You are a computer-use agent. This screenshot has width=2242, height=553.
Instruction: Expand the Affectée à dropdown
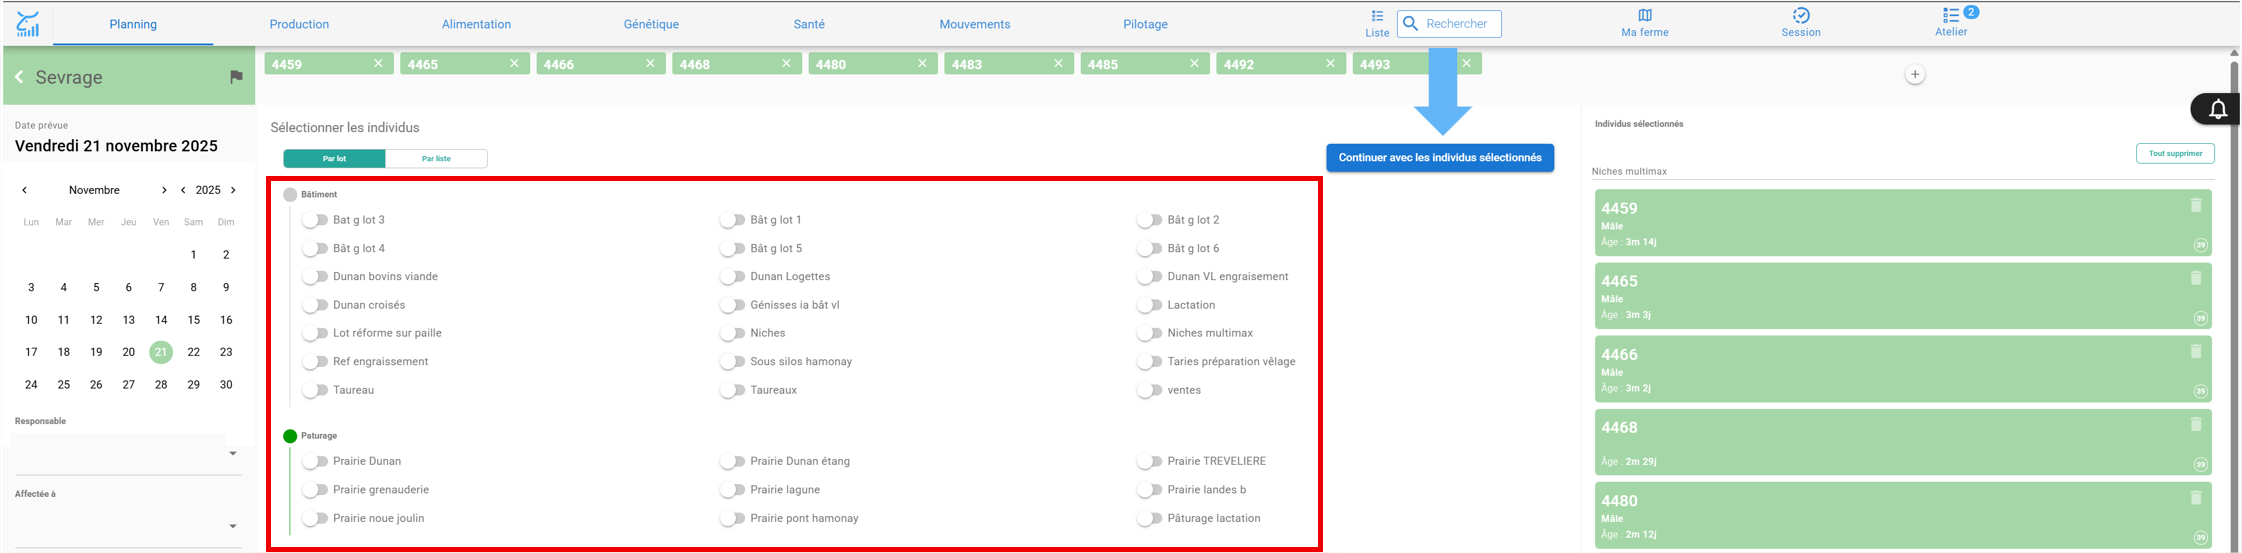click(x=128, y=526)
